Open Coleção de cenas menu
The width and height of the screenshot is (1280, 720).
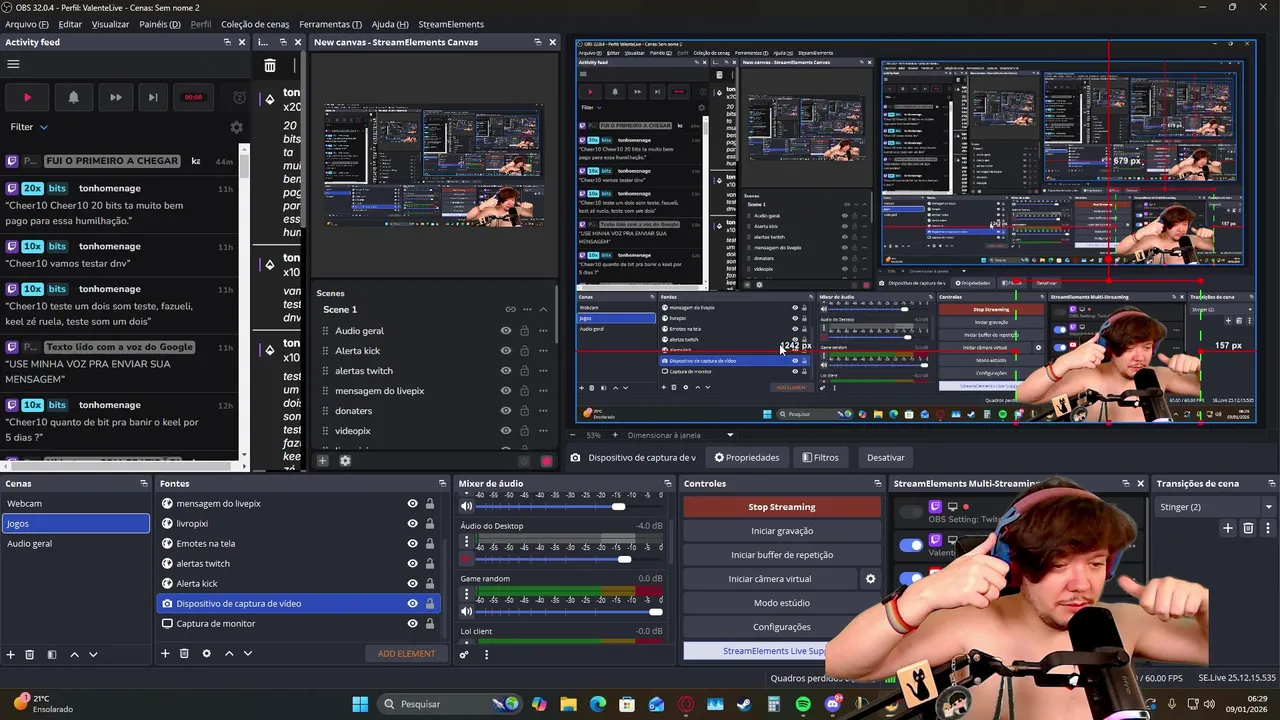pos(255,24)
